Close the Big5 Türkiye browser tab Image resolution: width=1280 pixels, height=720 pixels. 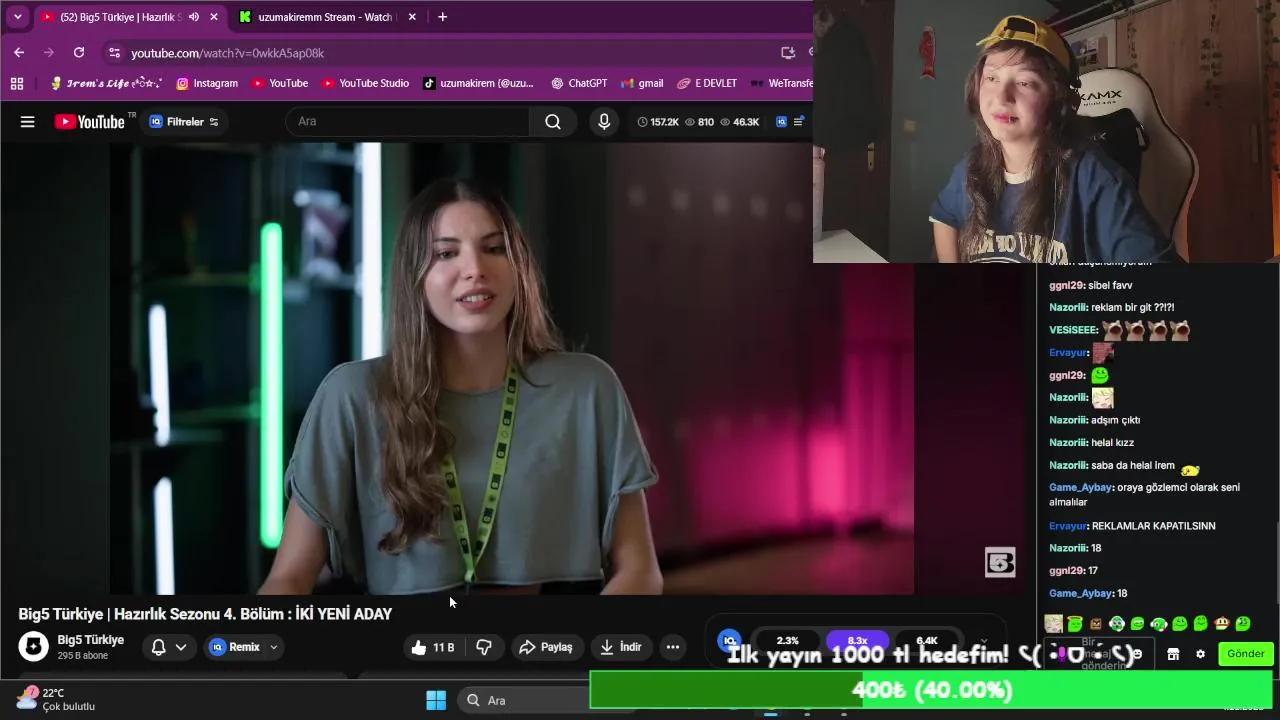[x=213, y=17]
